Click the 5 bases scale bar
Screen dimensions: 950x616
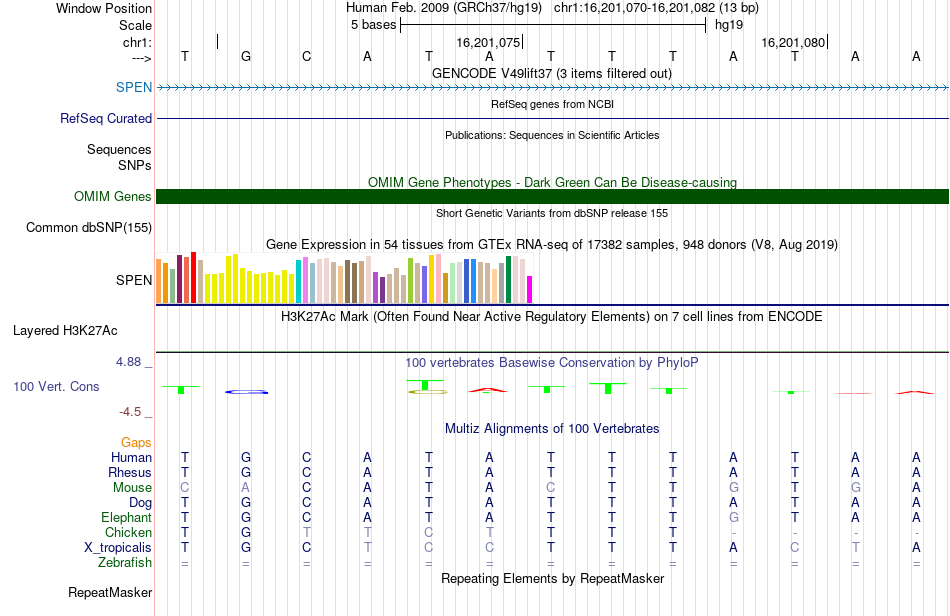point(553,25)
